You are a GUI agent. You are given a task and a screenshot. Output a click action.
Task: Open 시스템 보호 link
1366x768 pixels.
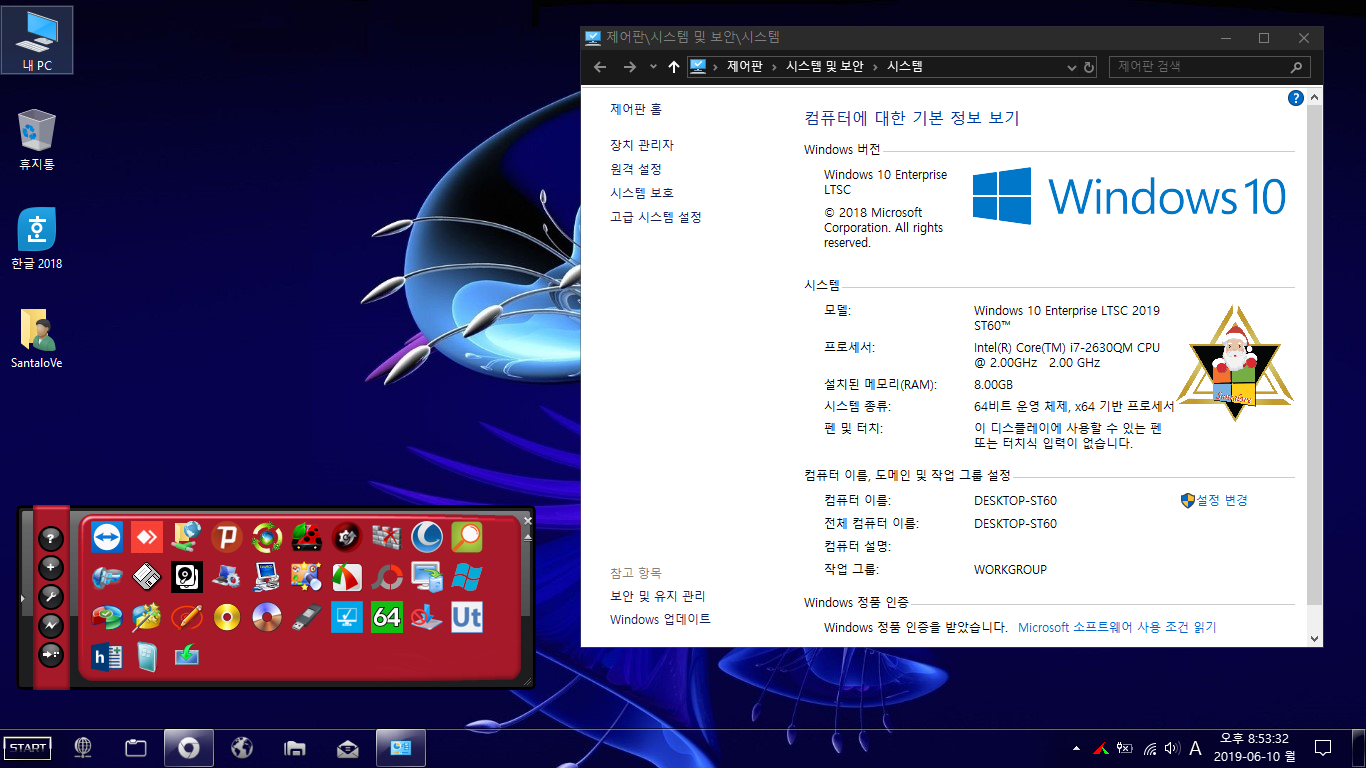pos(642,193)
